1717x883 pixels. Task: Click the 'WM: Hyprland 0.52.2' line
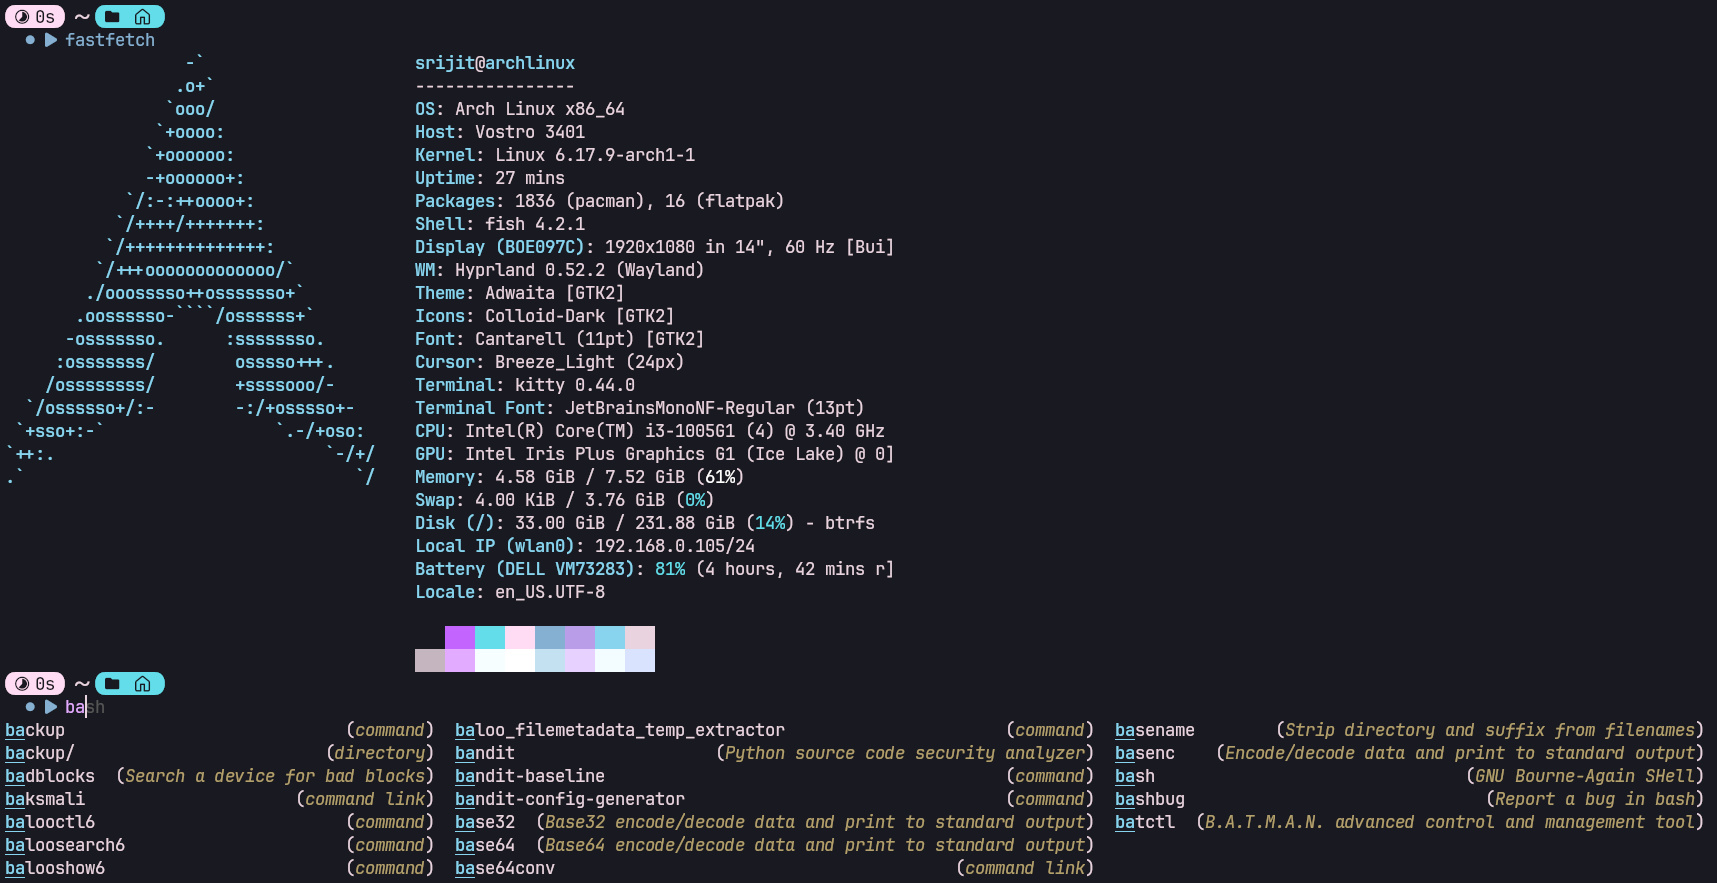pyautogui.click(x=560, y=270)
